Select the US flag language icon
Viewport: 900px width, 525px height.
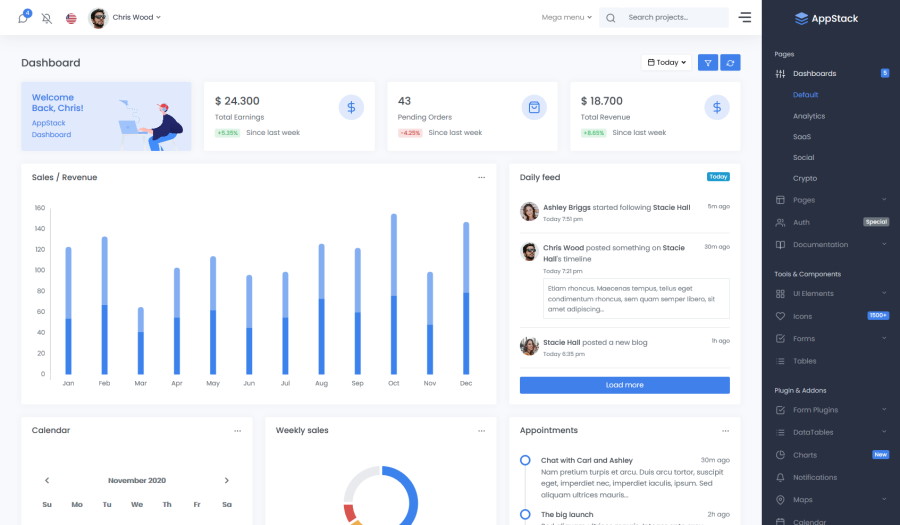pos(71,18)
